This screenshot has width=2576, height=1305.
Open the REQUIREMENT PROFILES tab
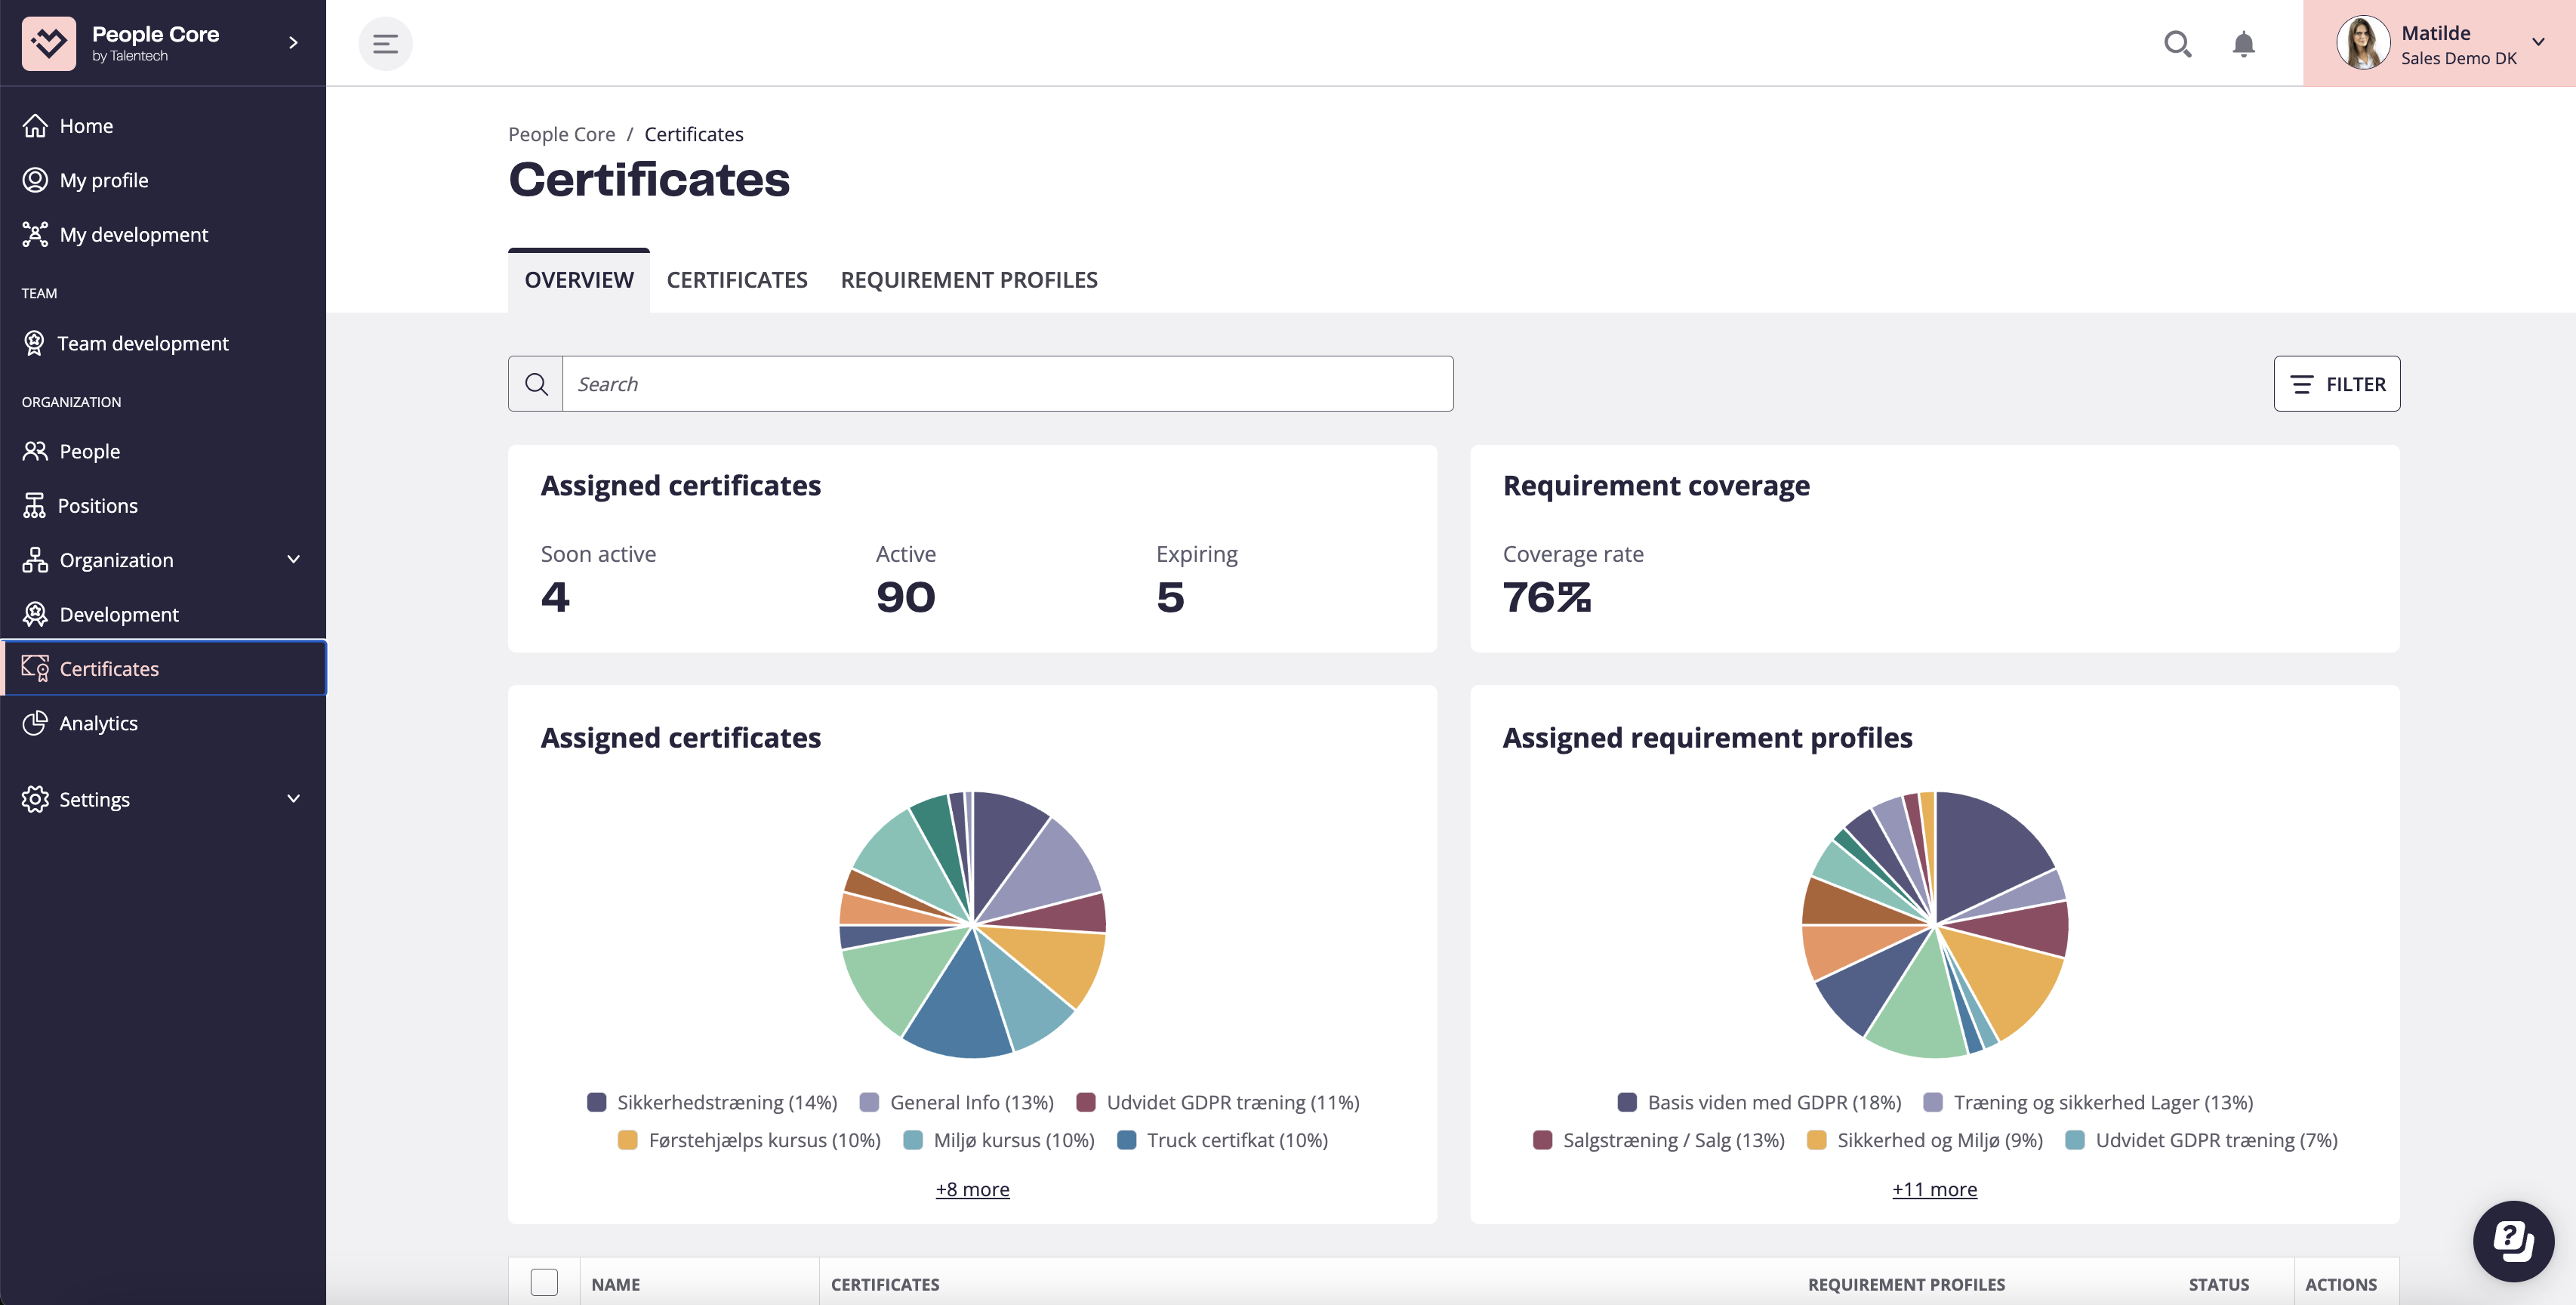click(x=968, y=280)
